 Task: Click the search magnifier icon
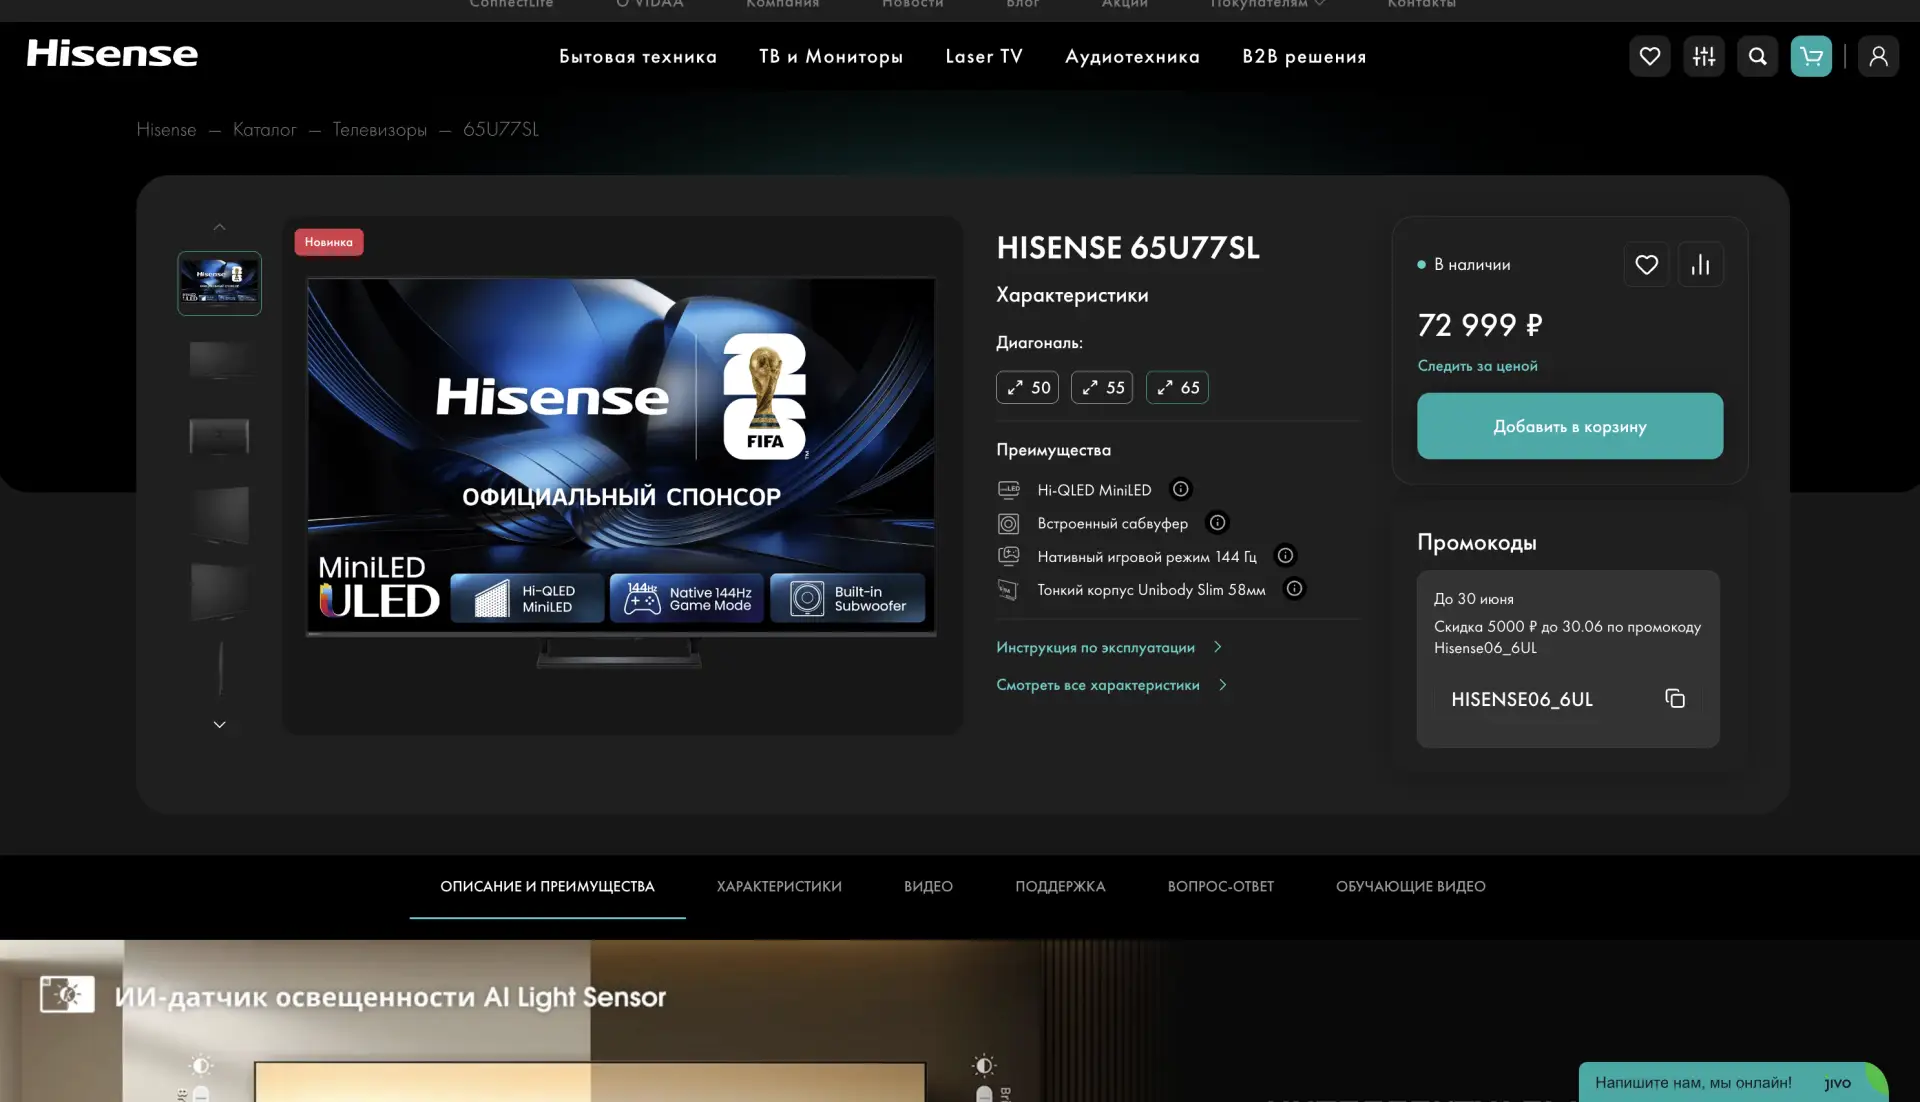[1758, 56]
